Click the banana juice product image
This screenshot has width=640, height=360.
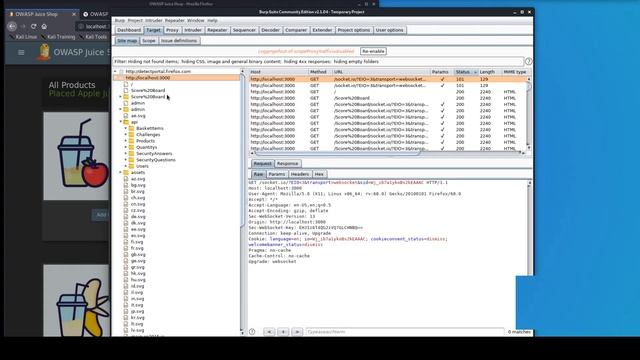[x=77, y=300]
